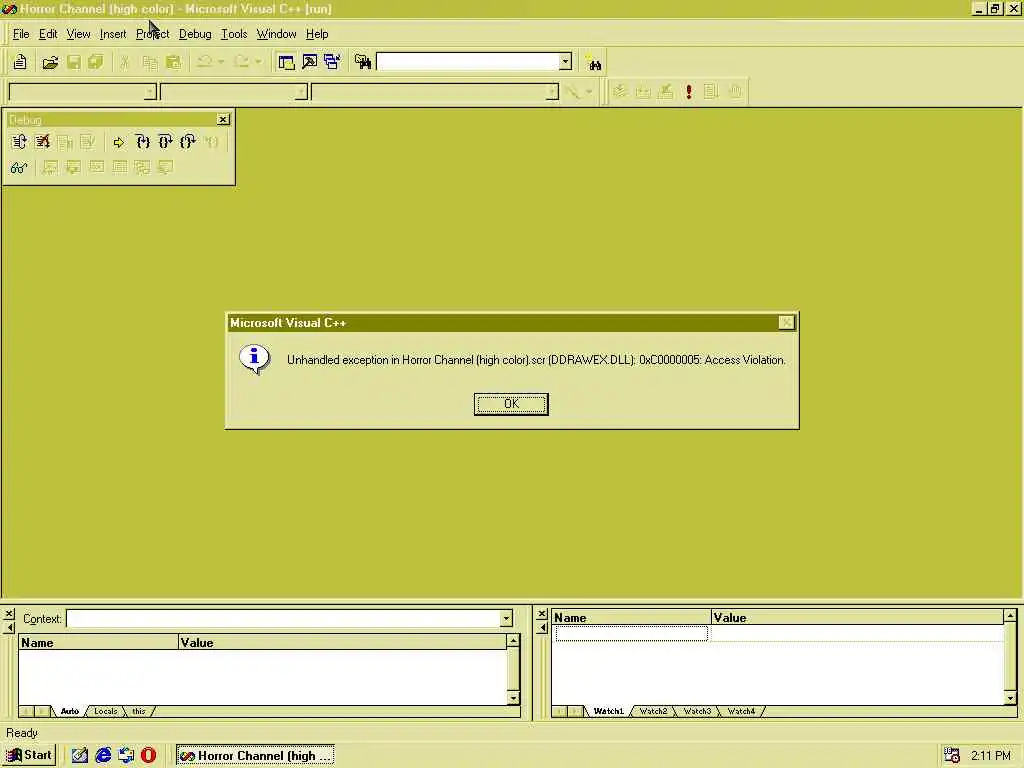
Task: Expand the Context dropdown in Variables pane
Action: tap(506, 618)
